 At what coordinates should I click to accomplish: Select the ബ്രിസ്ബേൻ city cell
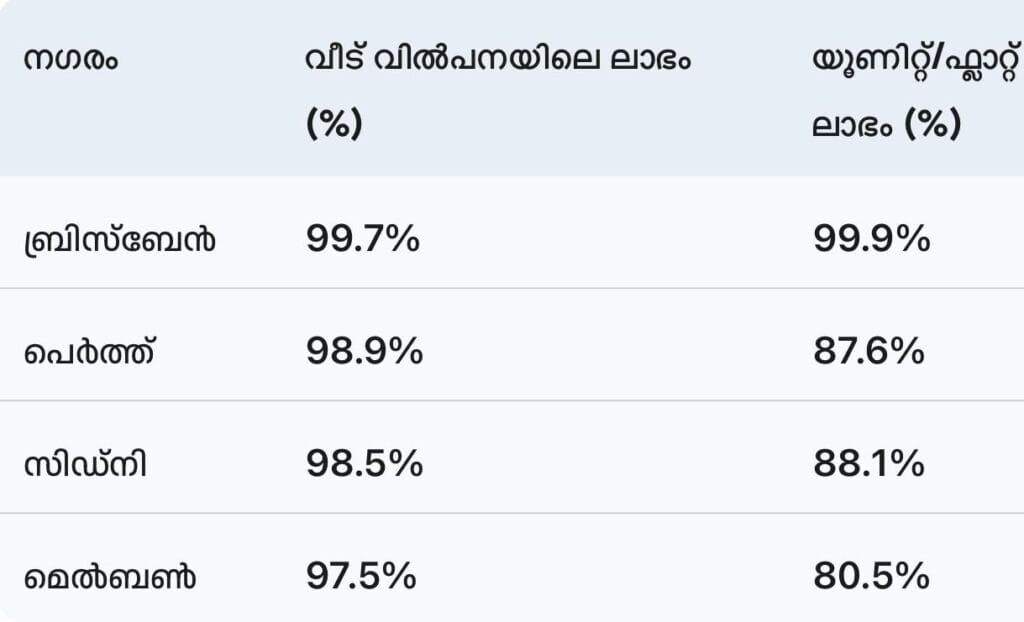coord(119,240)
